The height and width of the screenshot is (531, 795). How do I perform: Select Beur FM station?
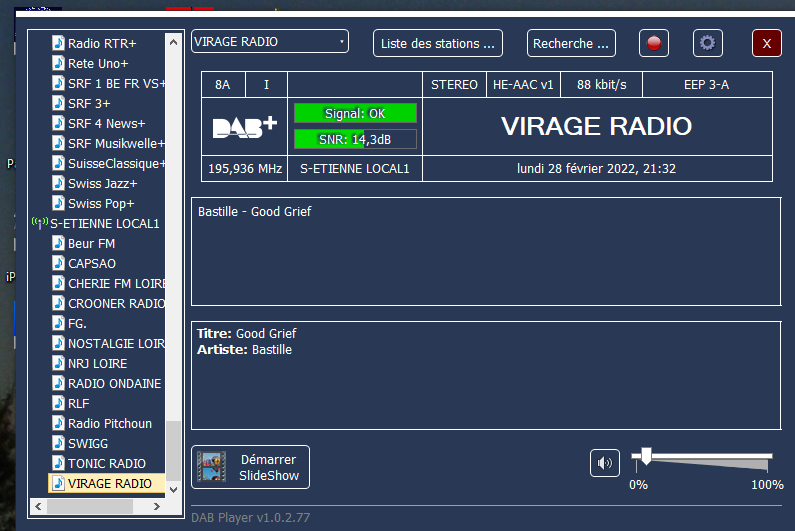click(x=91, y=243)
